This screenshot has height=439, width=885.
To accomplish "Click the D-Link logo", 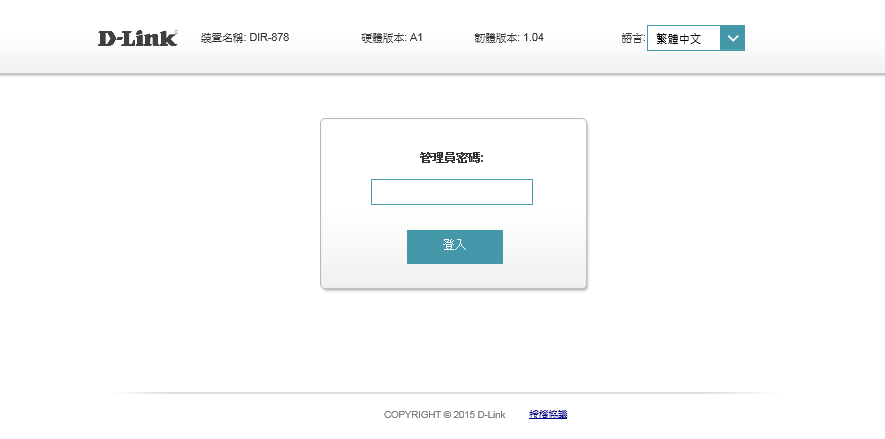I will pyautogui.click(x=137, y=38).
